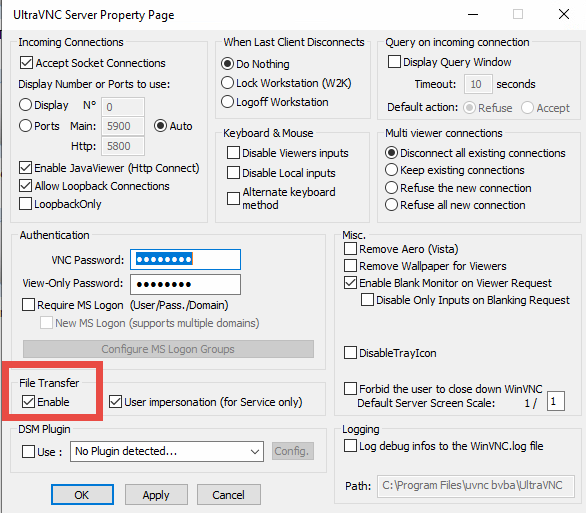The width and height of the screenshot is (586, 513).
Task: Select Refuse default action radio
Action: coord(469,108)
